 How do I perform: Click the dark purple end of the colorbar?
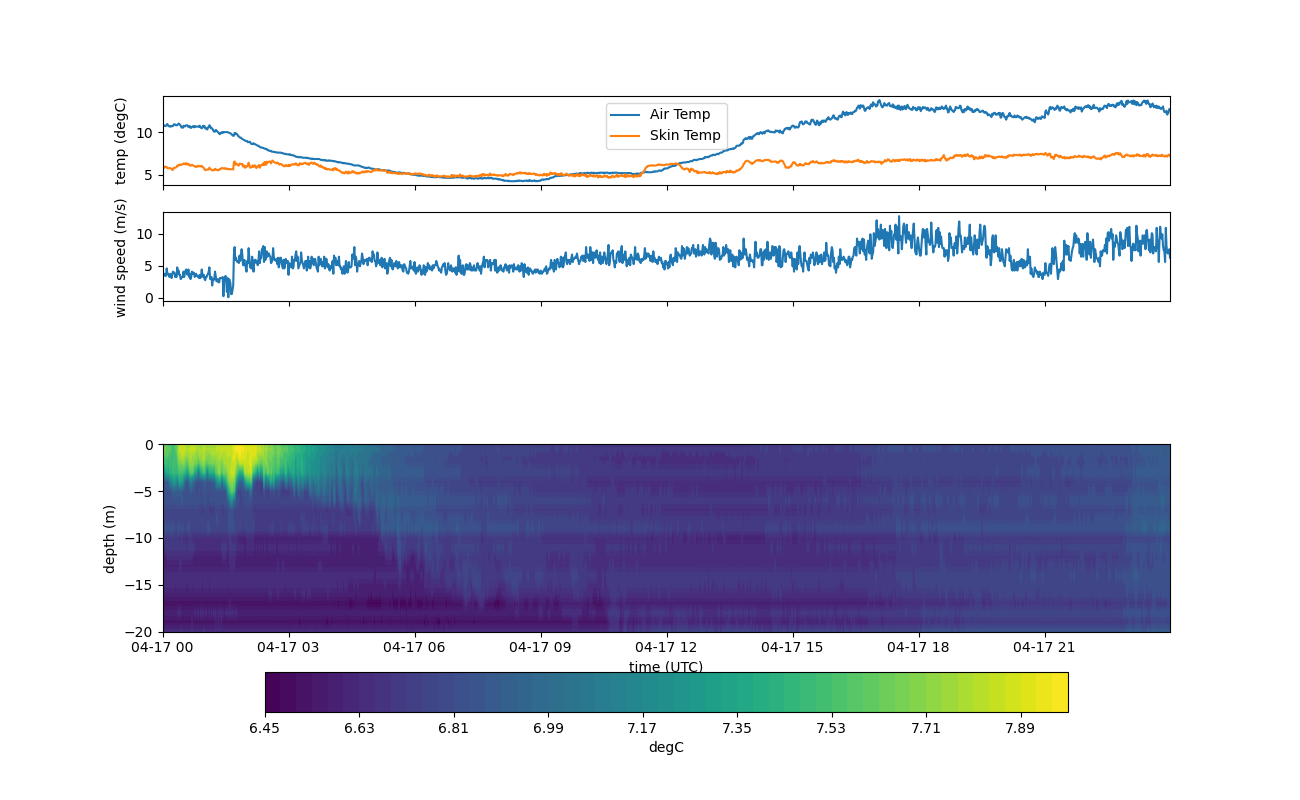click(275, 692)
